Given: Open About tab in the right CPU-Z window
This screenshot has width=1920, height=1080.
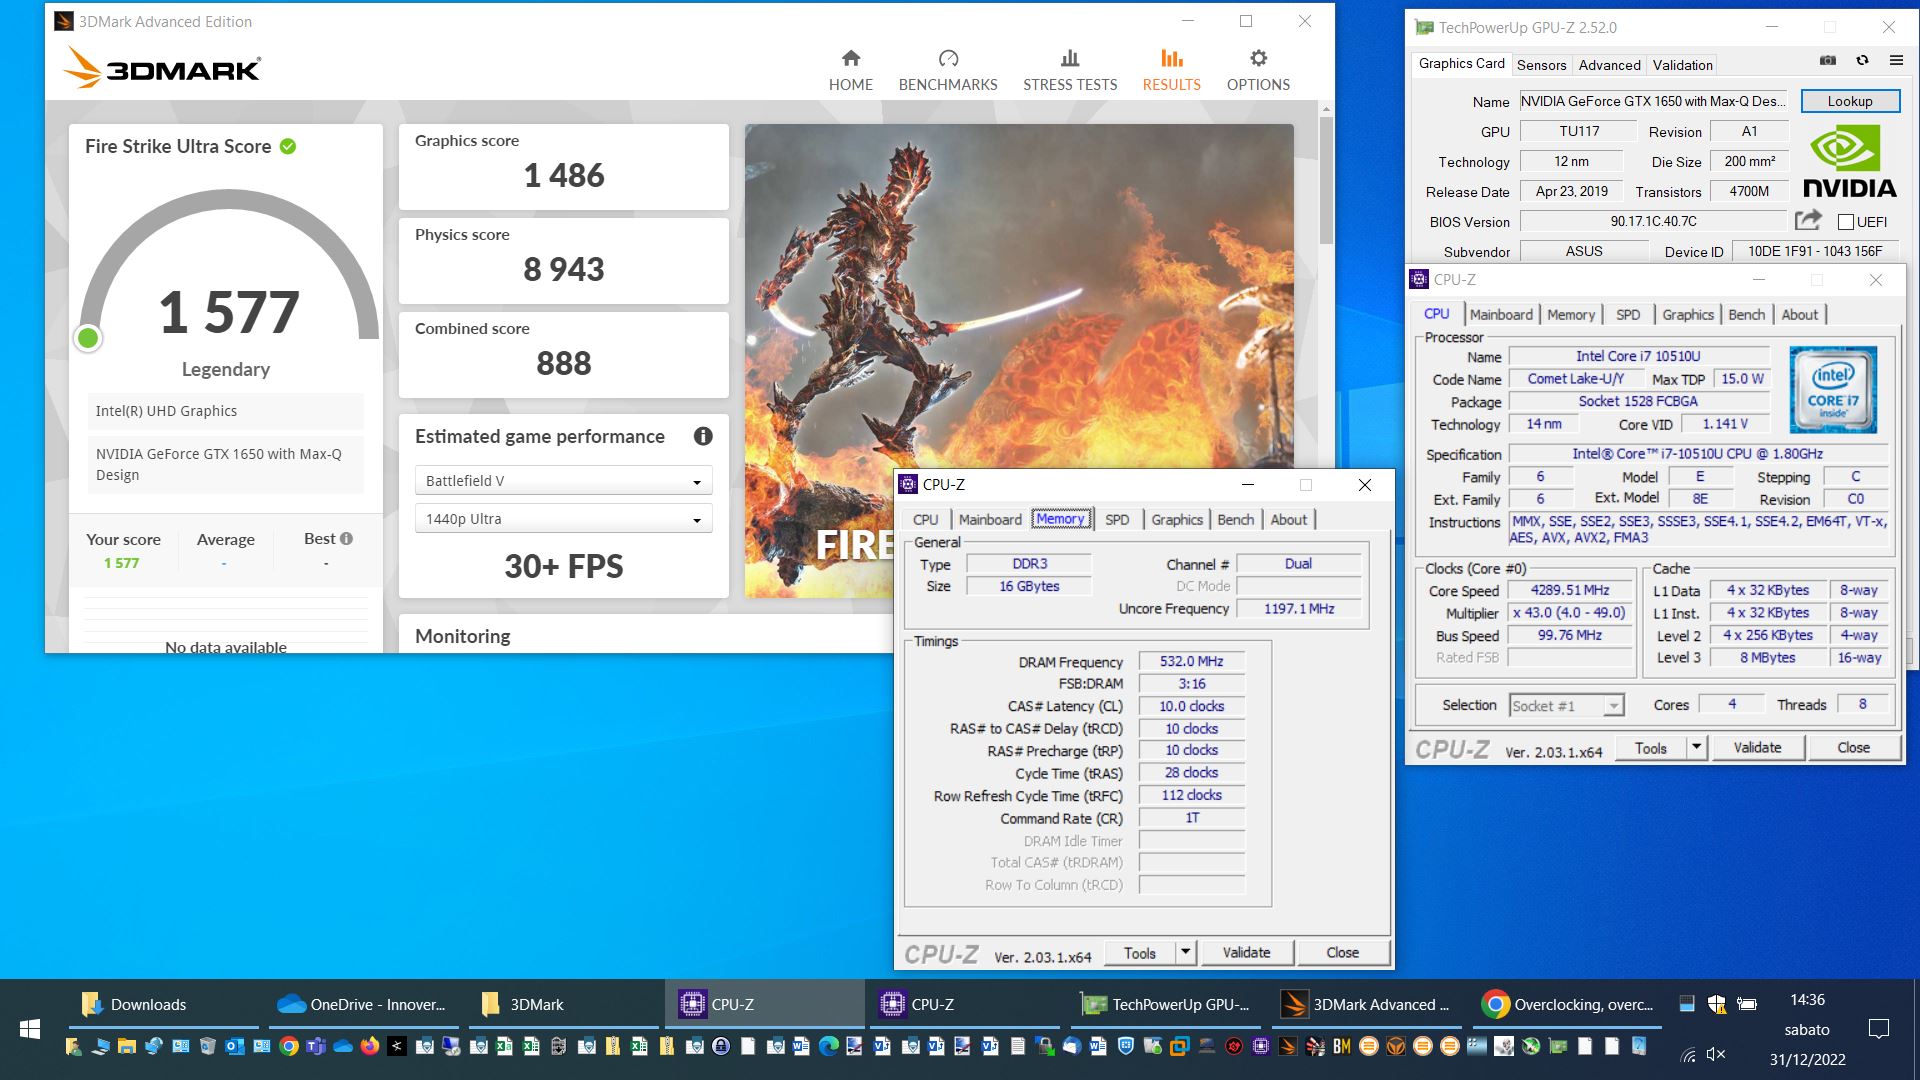Looking at the screenshot, I should (x=1799, y=315).
